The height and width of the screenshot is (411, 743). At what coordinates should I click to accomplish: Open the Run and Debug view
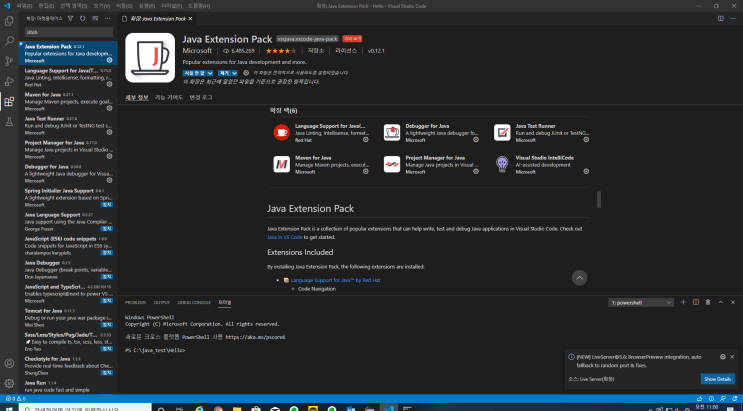(9, 81)
